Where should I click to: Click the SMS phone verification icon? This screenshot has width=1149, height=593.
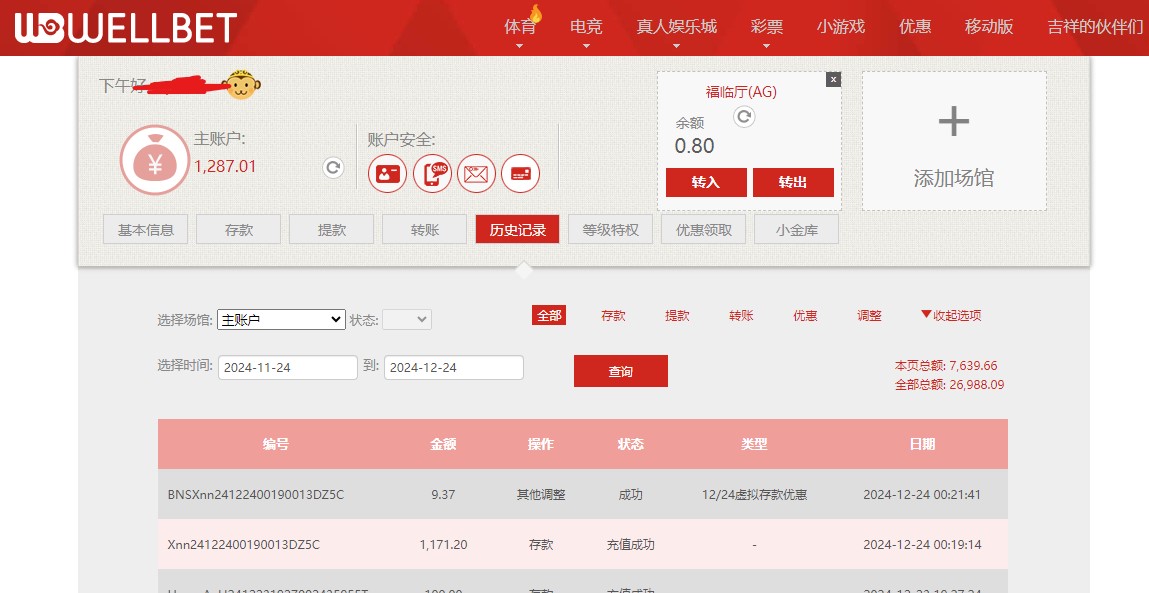point(432,174)
